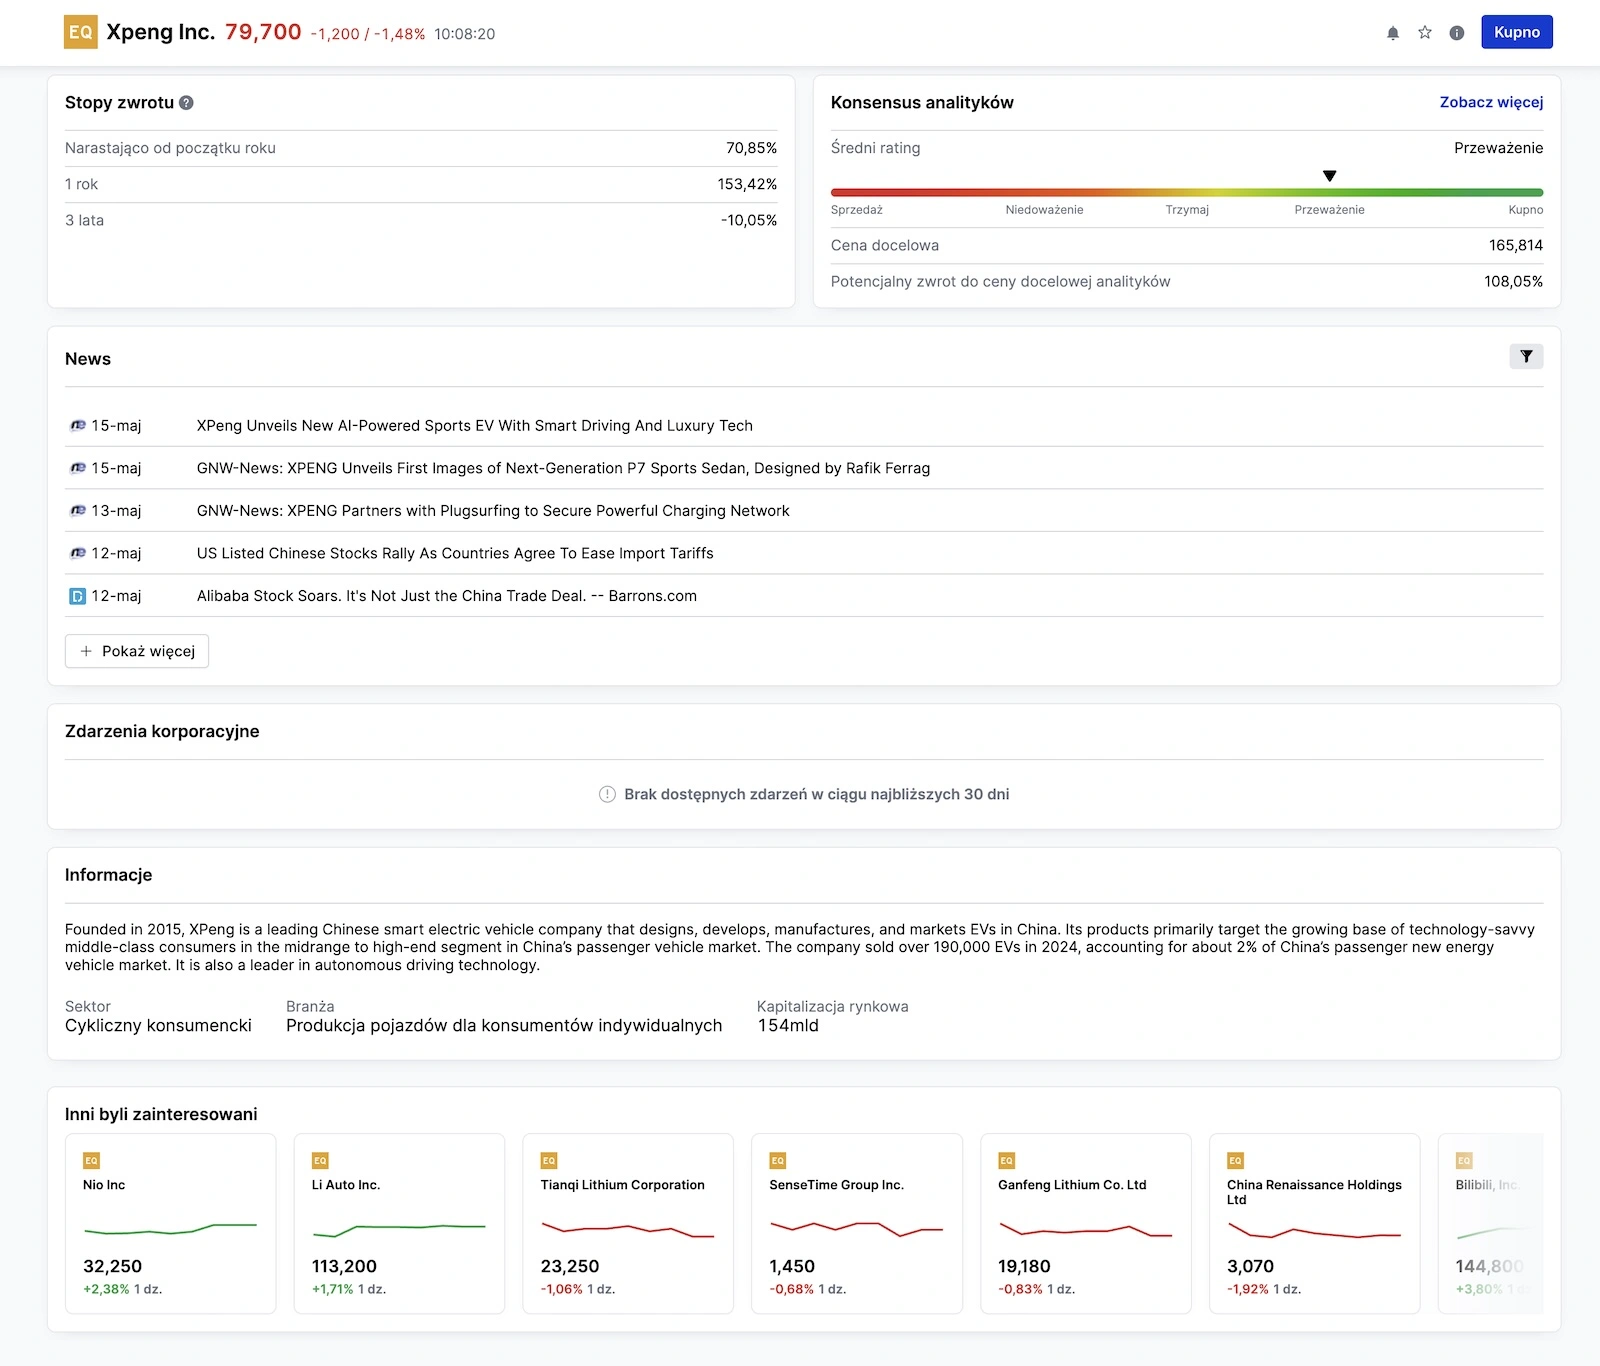Click help icon next to Stopy zwrotu
This screenshot has width=1600, height=1366.
186,103
